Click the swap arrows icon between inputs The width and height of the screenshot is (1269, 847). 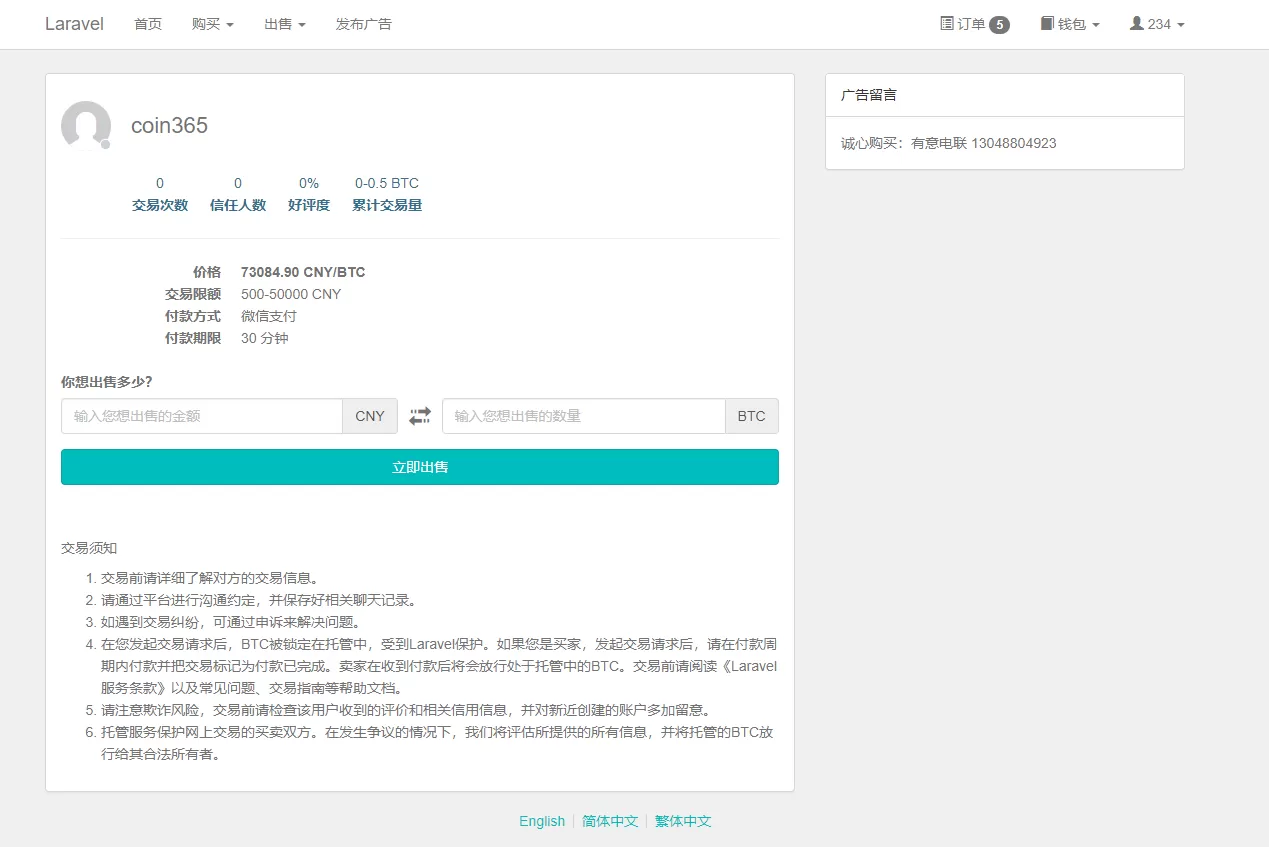tap(420, 416)
